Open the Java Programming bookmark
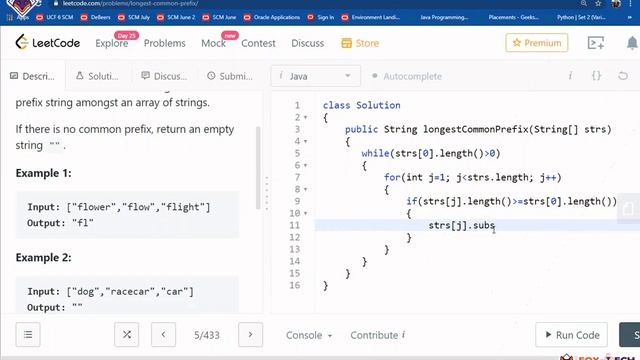640x360 pixels. (444, 17)
